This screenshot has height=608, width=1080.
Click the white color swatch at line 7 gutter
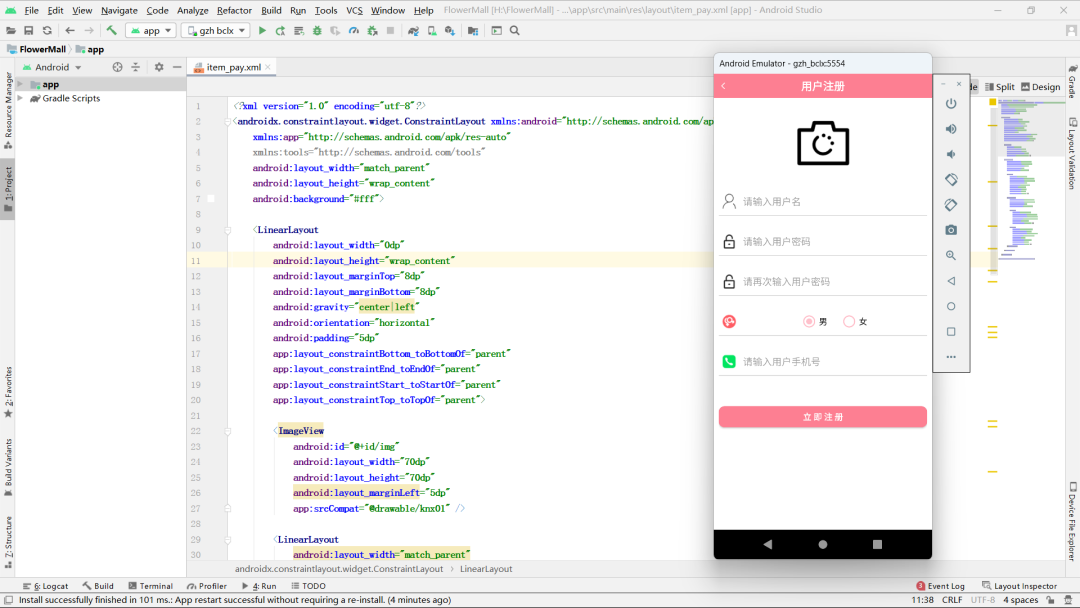tap(211, 199)
